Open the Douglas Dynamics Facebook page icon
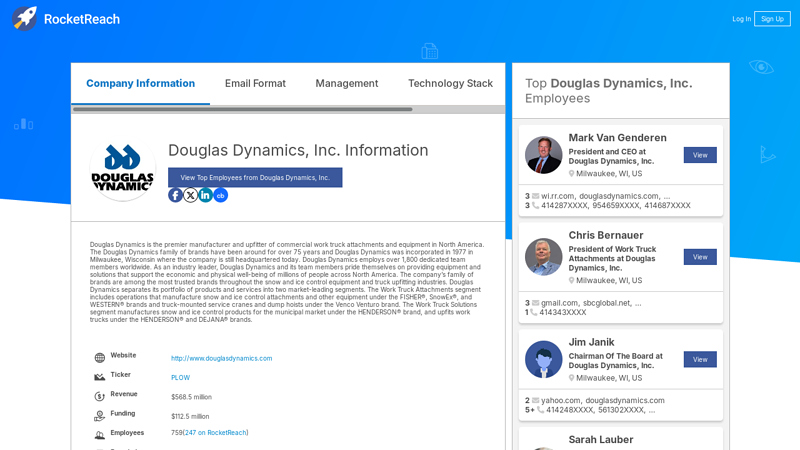Viewport: 800px width, 450px height. pyautogui.click(x=175, y=195)
